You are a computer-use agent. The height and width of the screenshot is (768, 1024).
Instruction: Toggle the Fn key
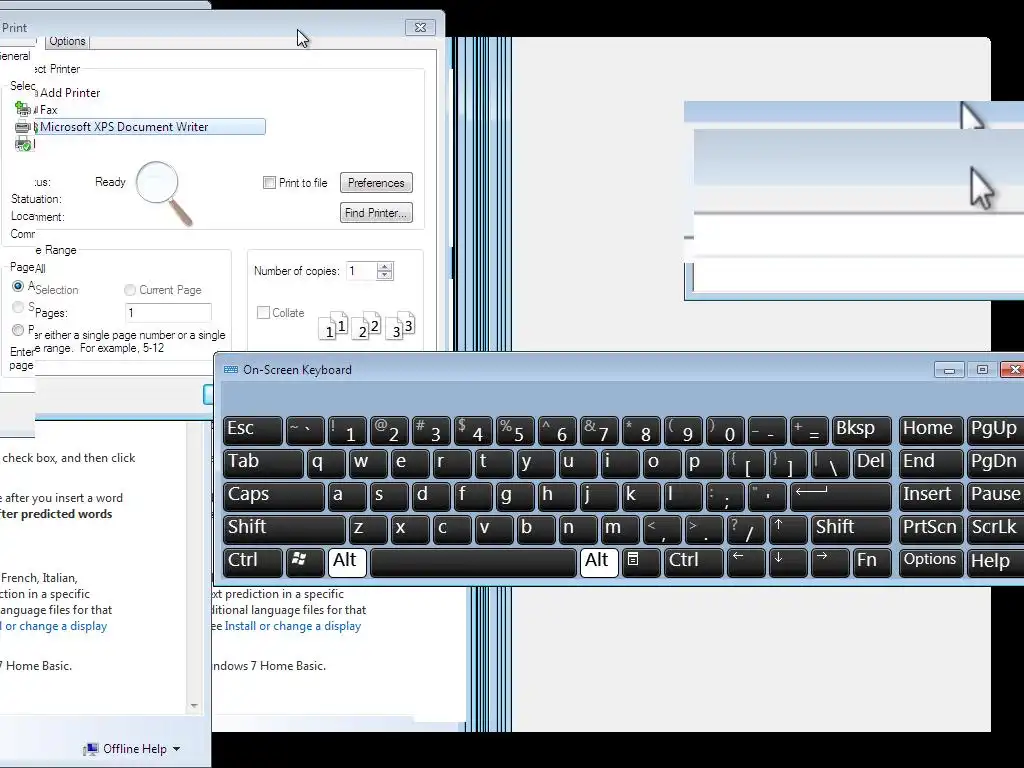click(x=872, y=563)
